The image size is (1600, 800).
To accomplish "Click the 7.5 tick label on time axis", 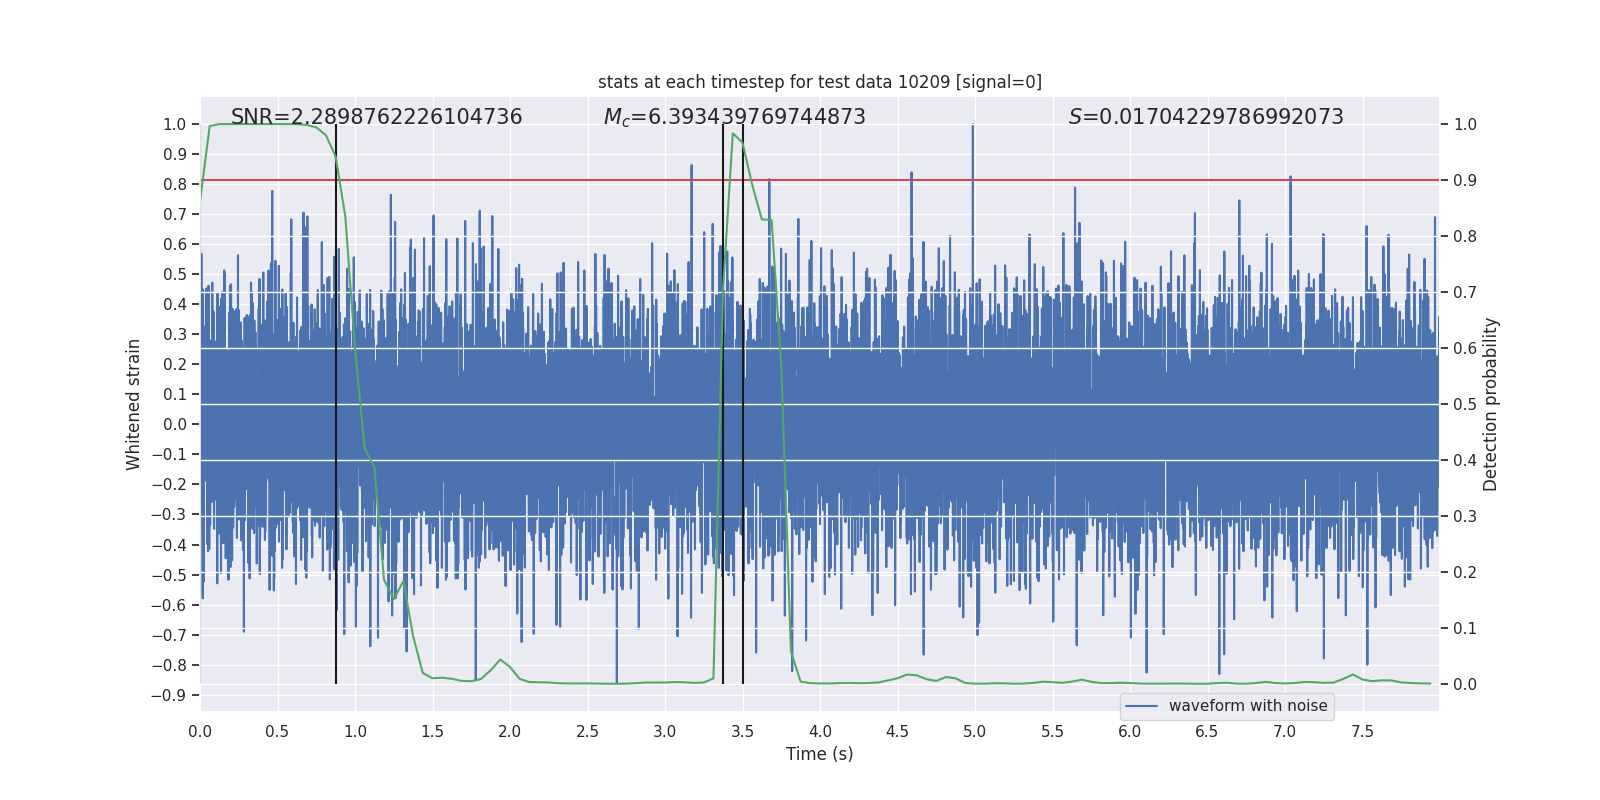I will 1362,731.
